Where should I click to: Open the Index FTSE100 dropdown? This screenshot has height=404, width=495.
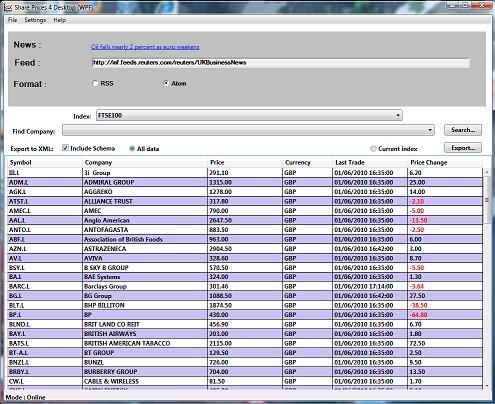click(x=249, y=115)
